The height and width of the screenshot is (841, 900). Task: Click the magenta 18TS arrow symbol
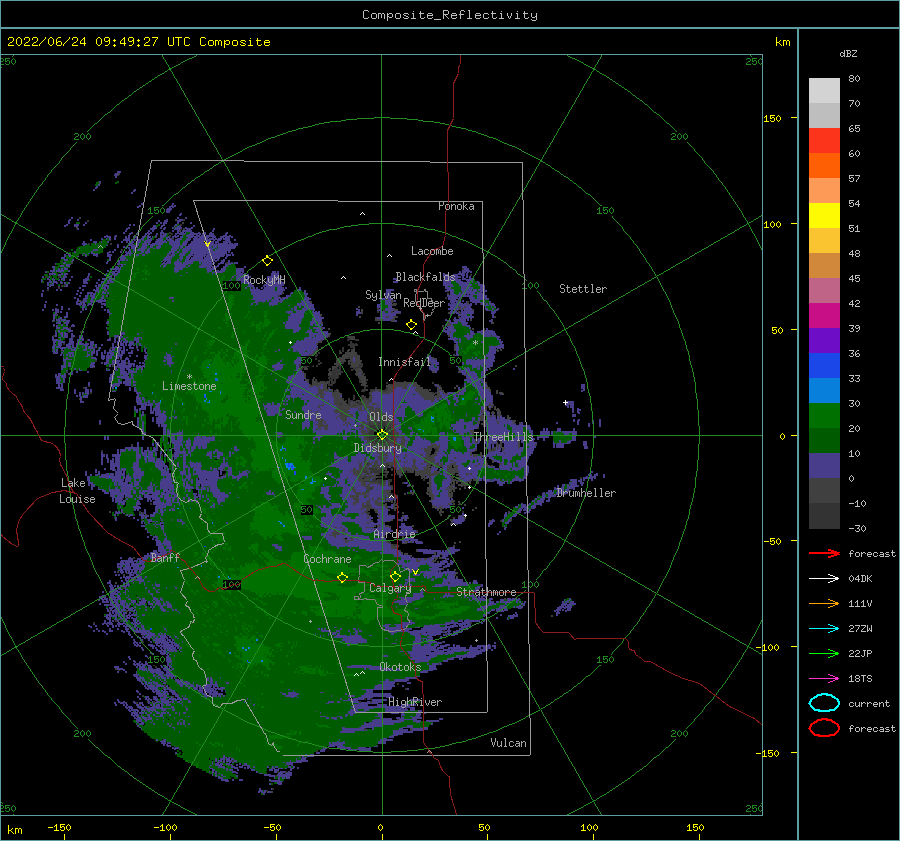[824, 679]
